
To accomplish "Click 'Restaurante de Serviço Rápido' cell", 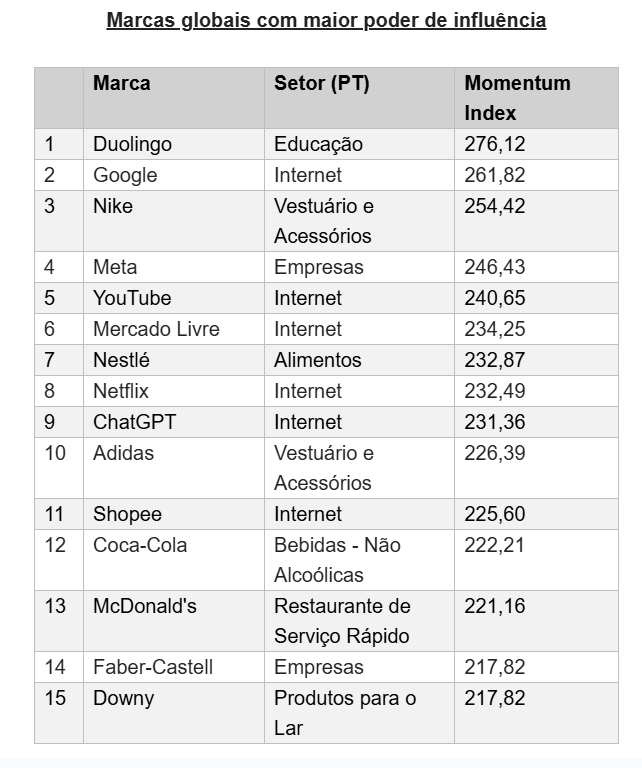I will point(342,621).
